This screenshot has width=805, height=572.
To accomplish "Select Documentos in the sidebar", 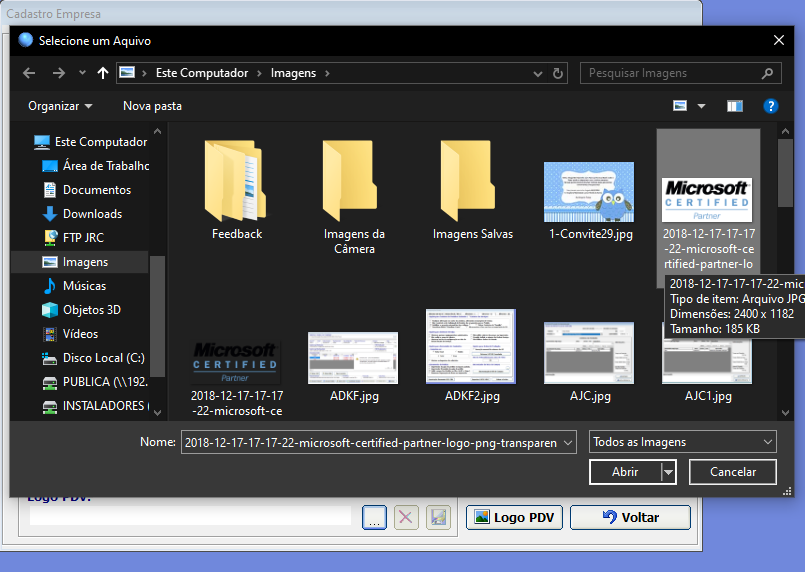I will click(87, 190).
